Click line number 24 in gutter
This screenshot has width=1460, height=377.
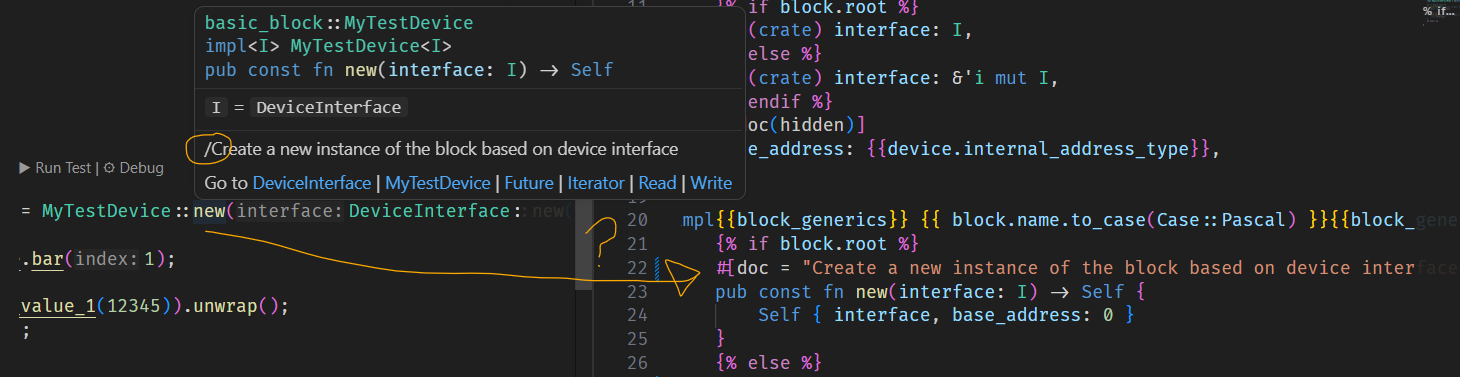[x=637, y=314]
